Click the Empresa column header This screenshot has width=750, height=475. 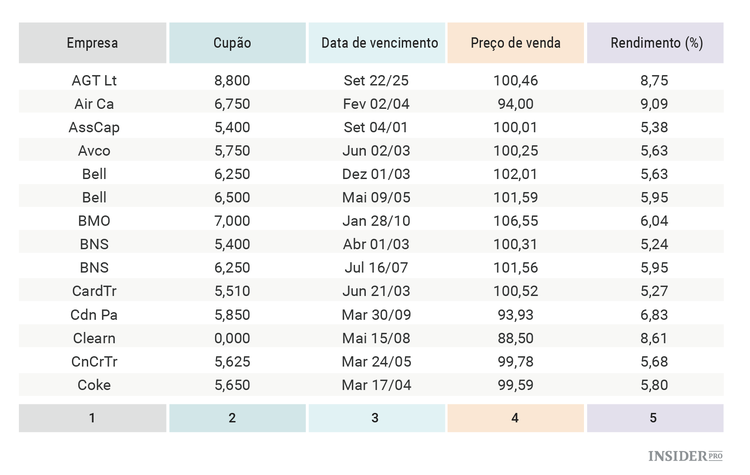(92, 43)
